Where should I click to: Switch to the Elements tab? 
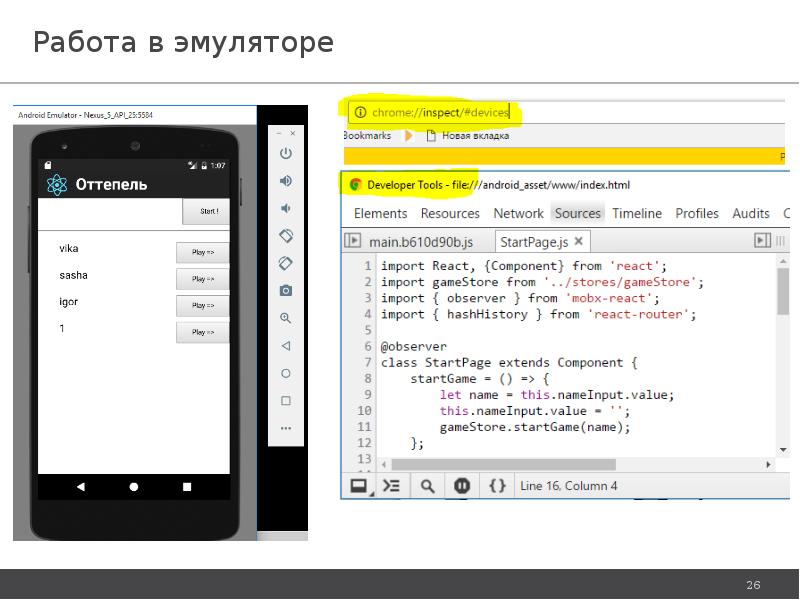click(x=381, y=213)
